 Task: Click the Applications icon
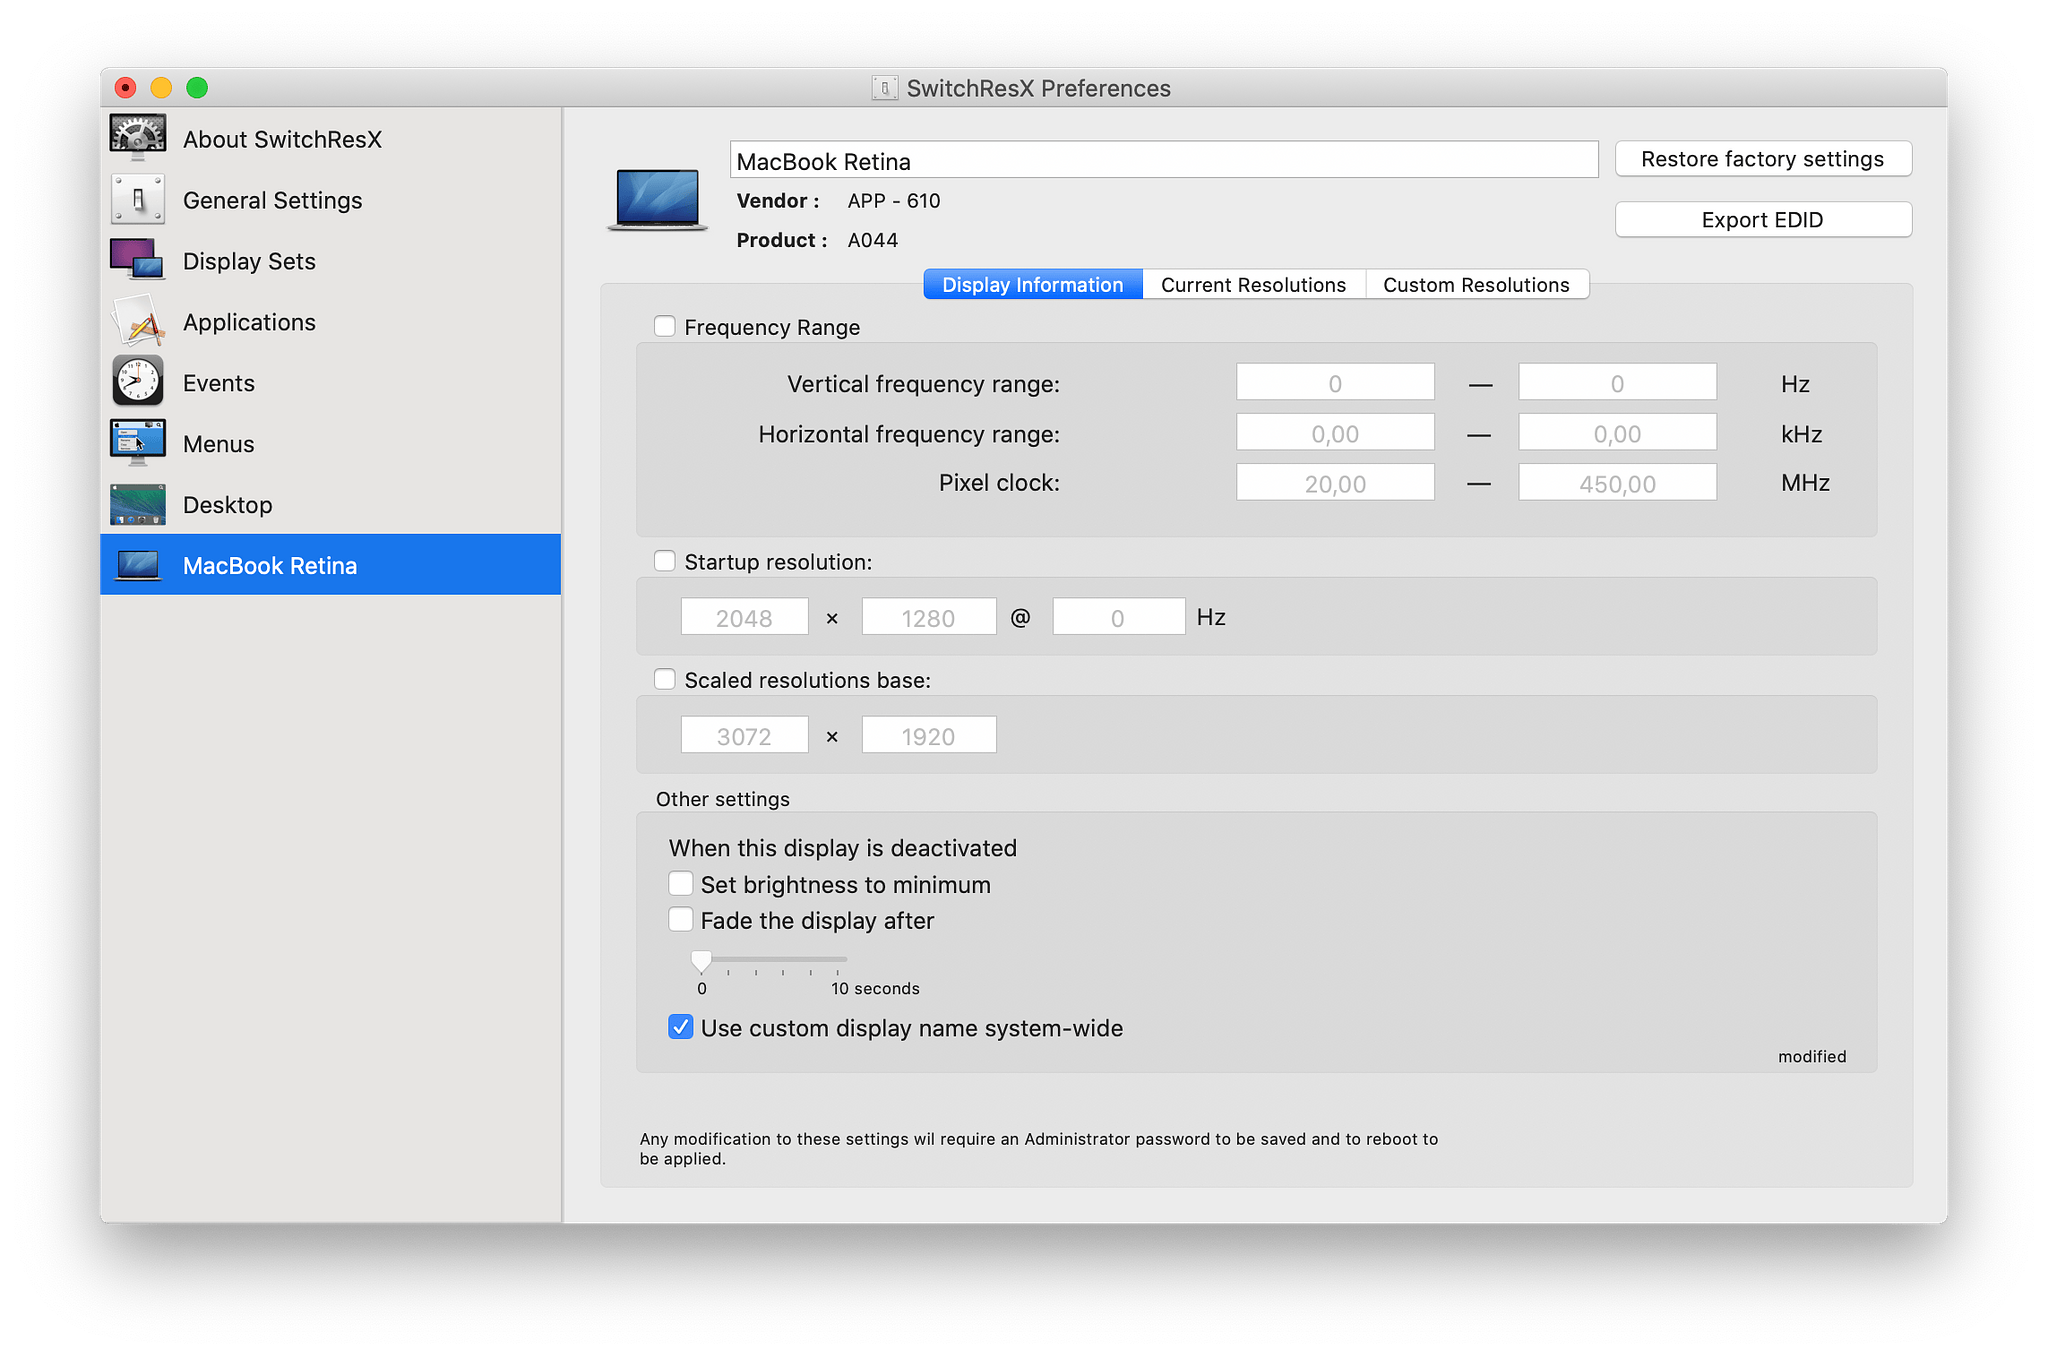point(136,321)
